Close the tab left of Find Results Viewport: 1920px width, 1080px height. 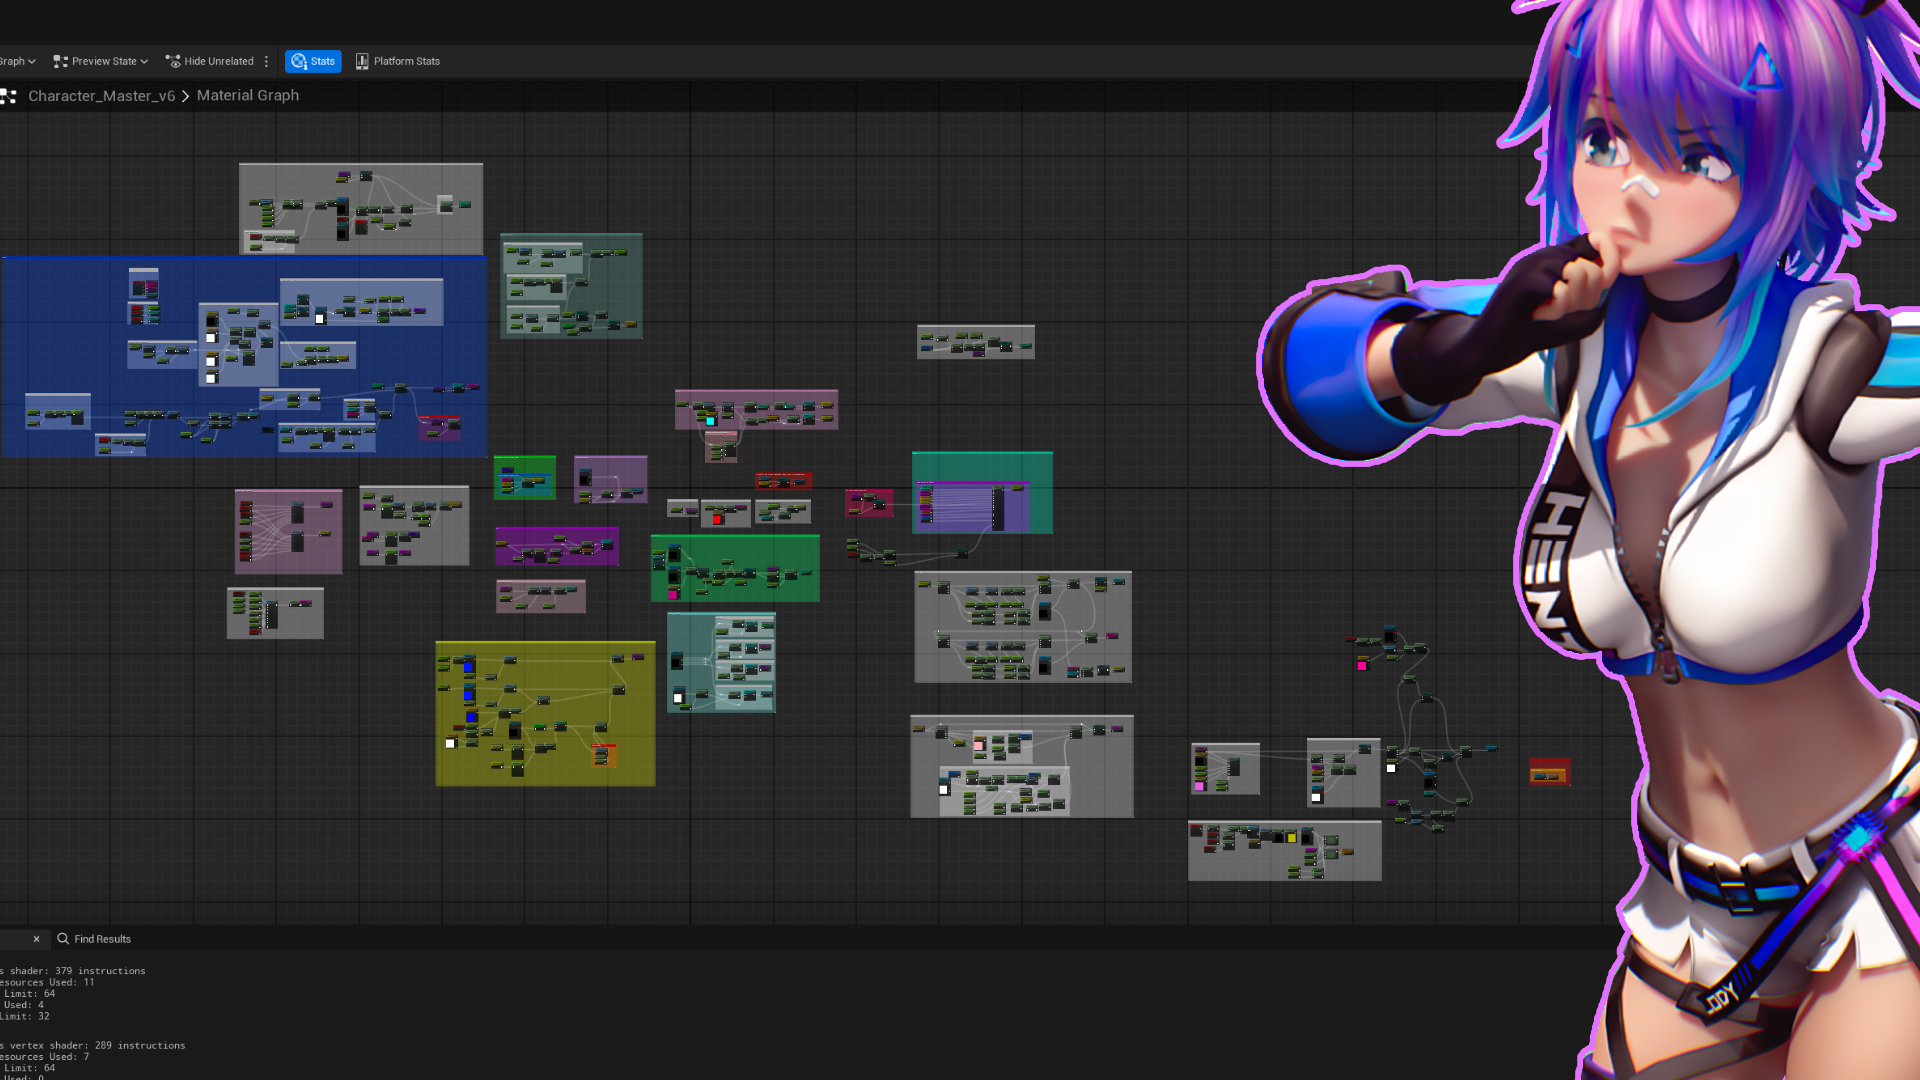[x=36, y=939]
